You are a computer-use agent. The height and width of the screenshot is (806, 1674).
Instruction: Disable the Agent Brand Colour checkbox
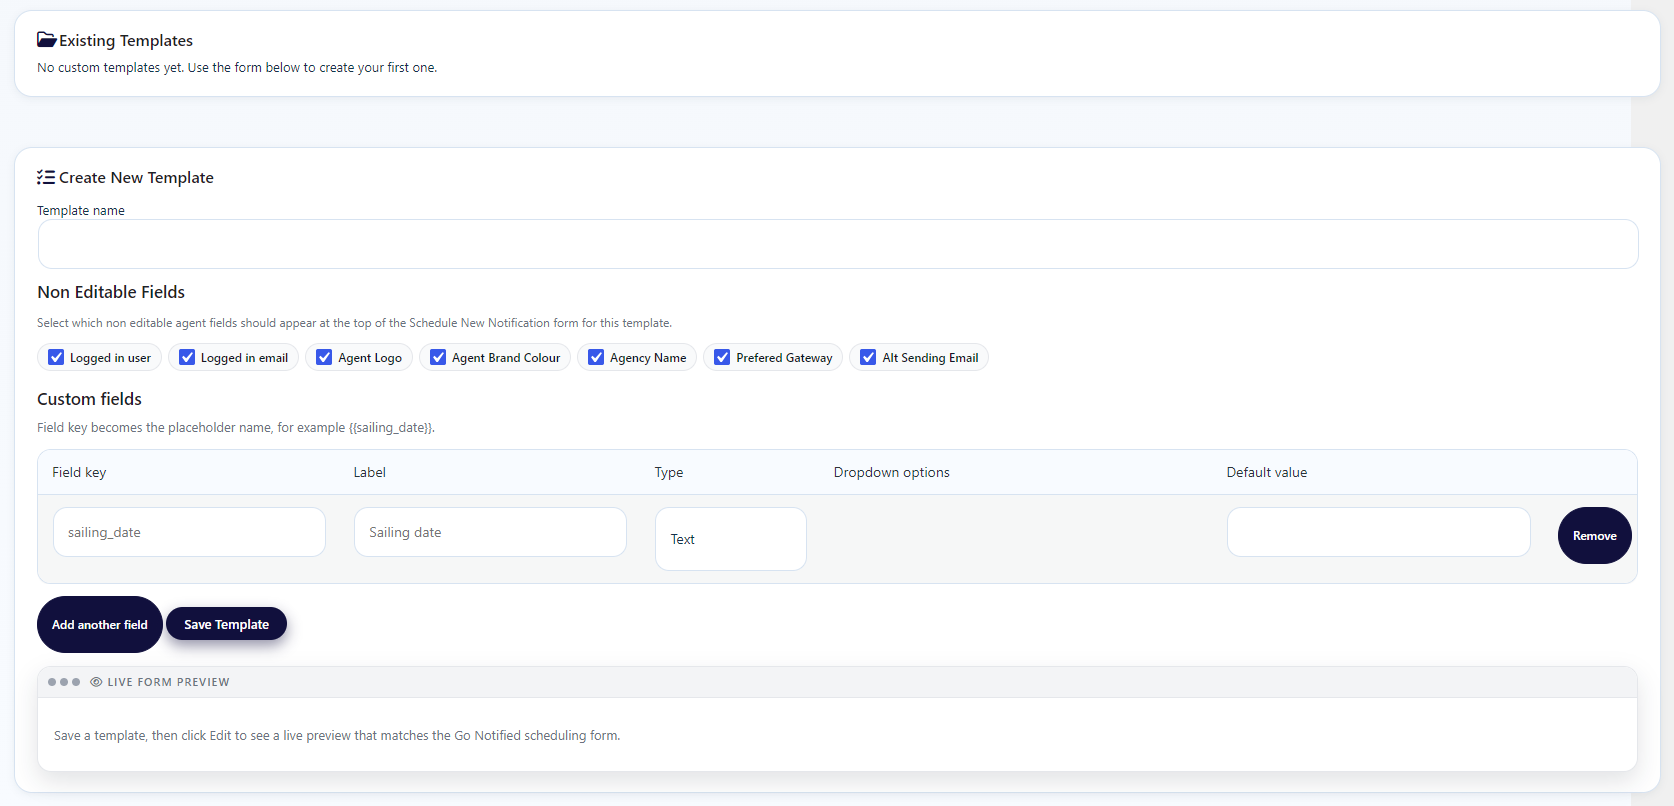pos(438,357)
